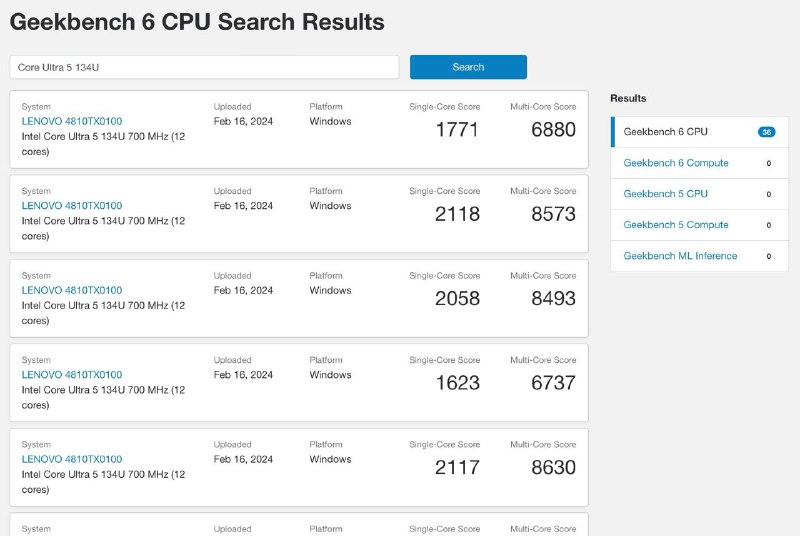
Task: Click the single-core score 1623
Action: [x=457, y=383]
